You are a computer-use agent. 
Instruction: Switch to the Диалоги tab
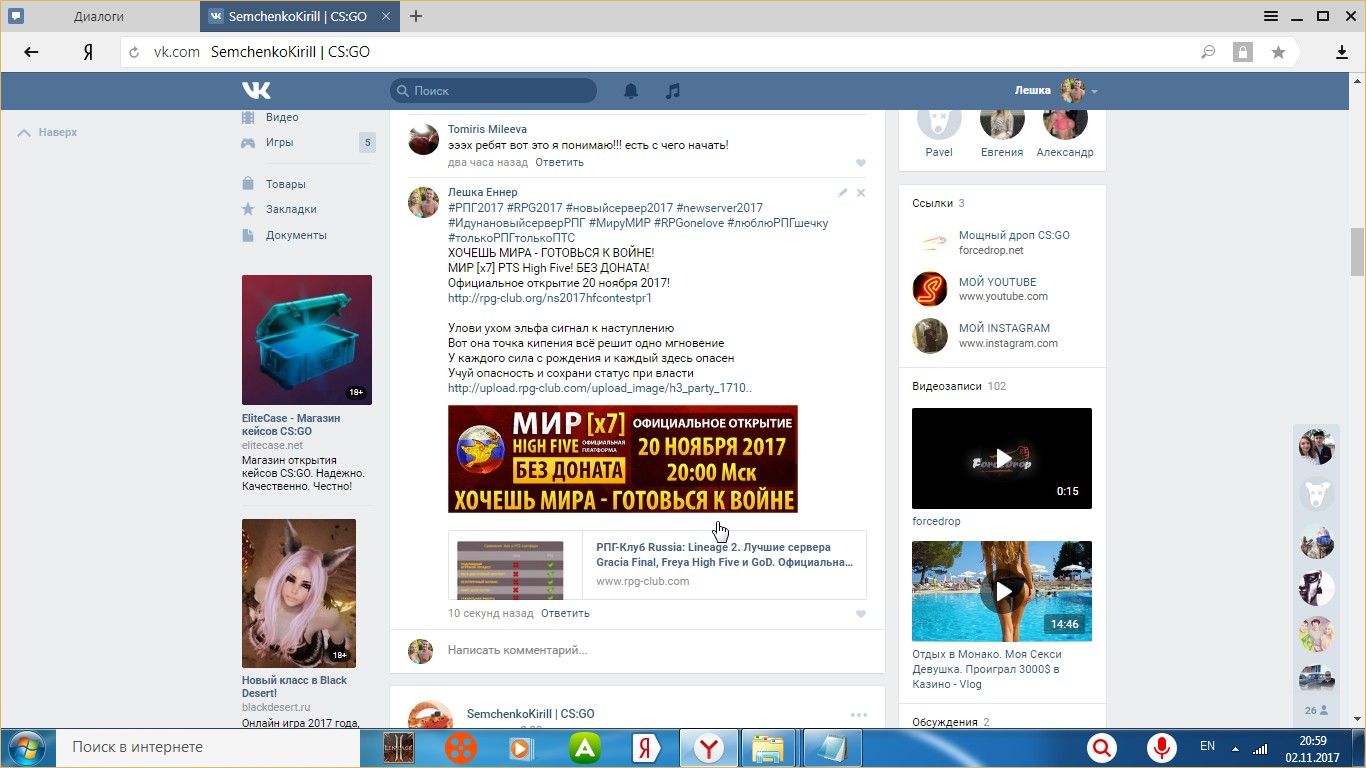(100, 17)
